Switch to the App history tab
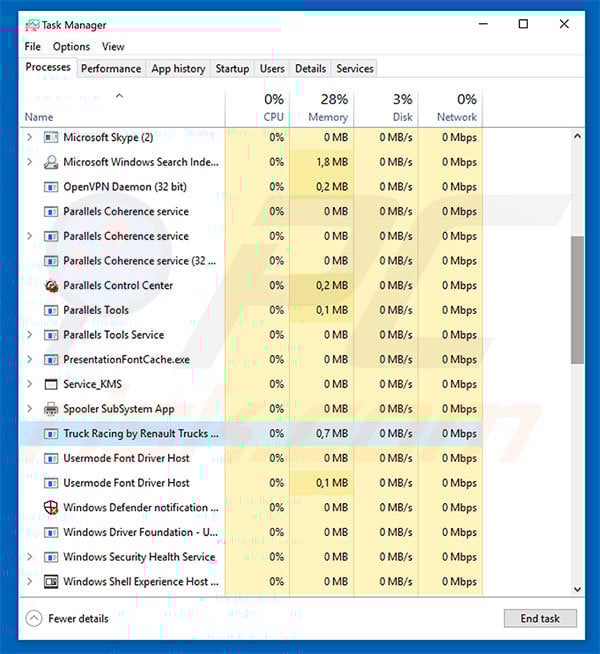The image size is (600, 654). [178, 68]
